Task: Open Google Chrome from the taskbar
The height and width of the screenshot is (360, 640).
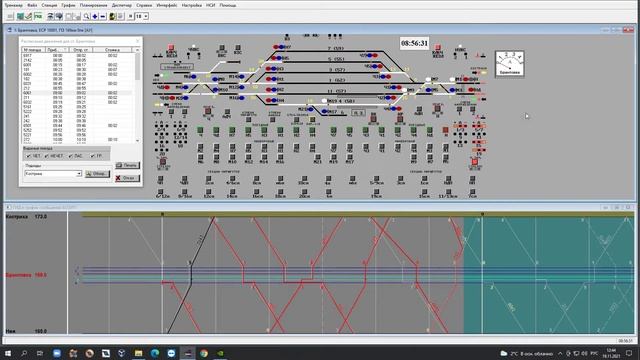Action: tap(204, 353)
